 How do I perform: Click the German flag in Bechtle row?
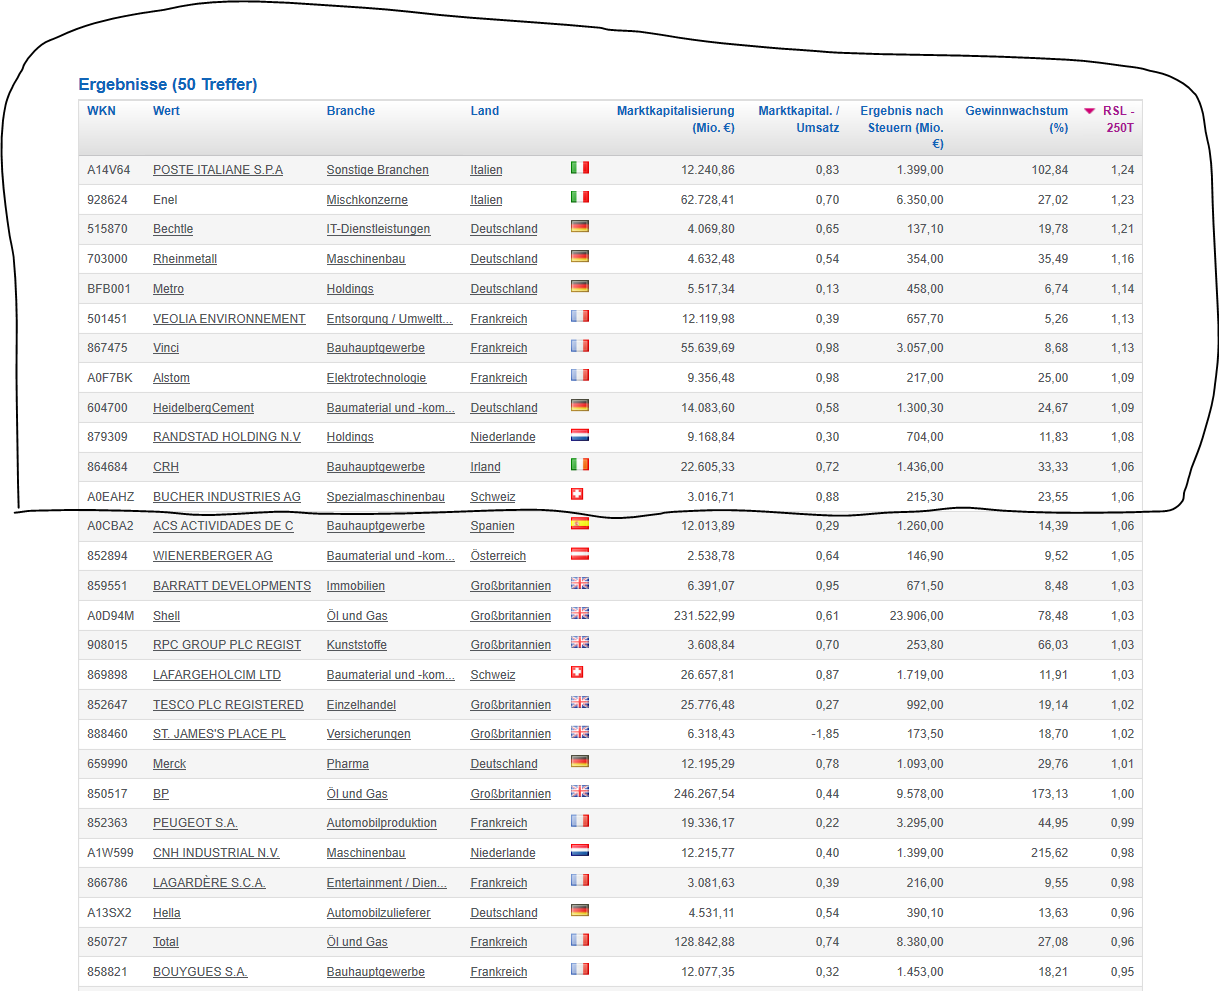(580, 227)
